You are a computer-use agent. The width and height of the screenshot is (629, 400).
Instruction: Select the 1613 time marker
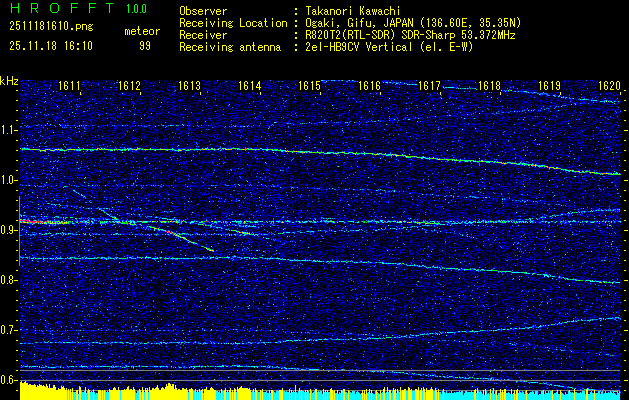[x=190, y=87]
